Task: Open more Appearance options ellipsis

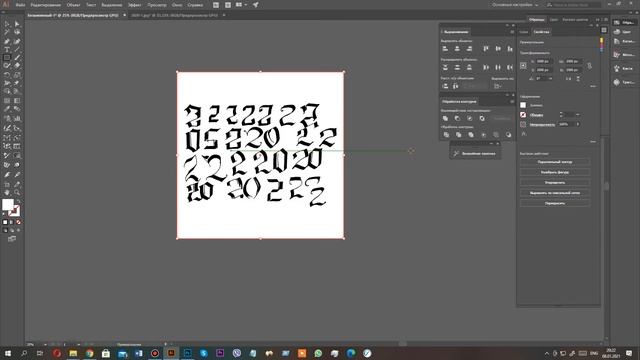Action: click(593, 141)
